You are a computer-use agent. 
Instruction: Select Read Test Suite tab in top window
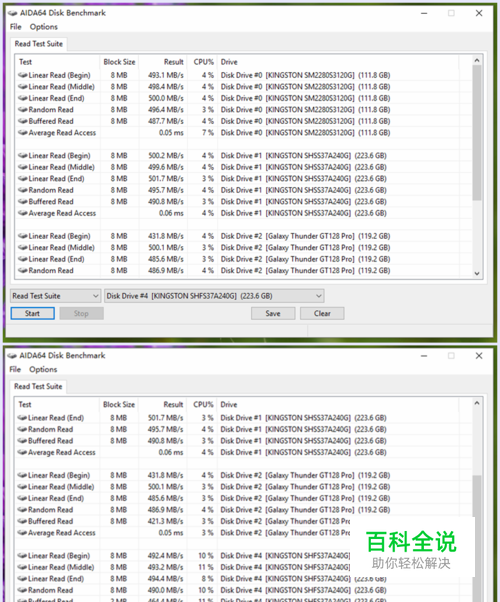pyautogui.click(x=39, y=44)
